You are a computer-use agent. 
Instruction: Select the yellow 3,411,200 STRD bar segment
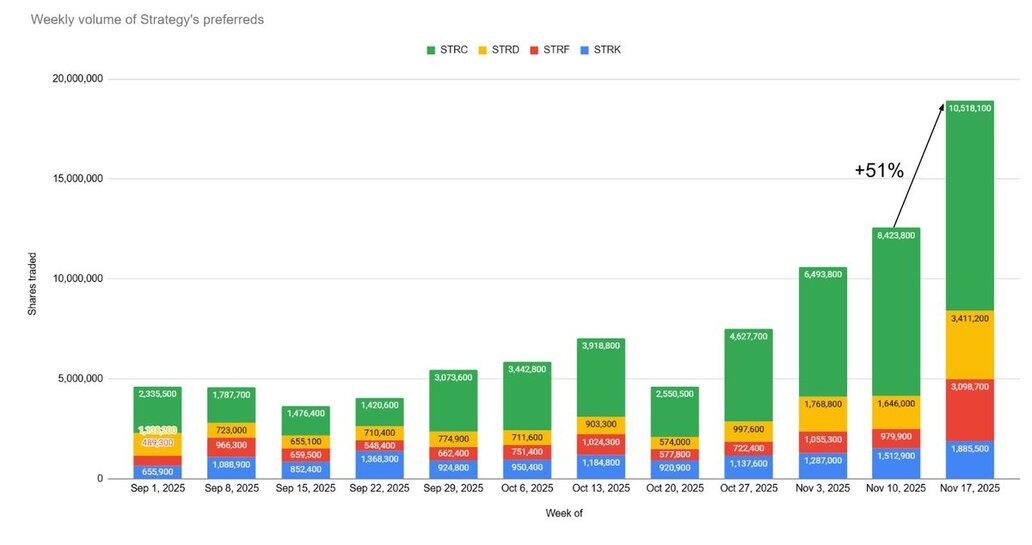point(969,345)
